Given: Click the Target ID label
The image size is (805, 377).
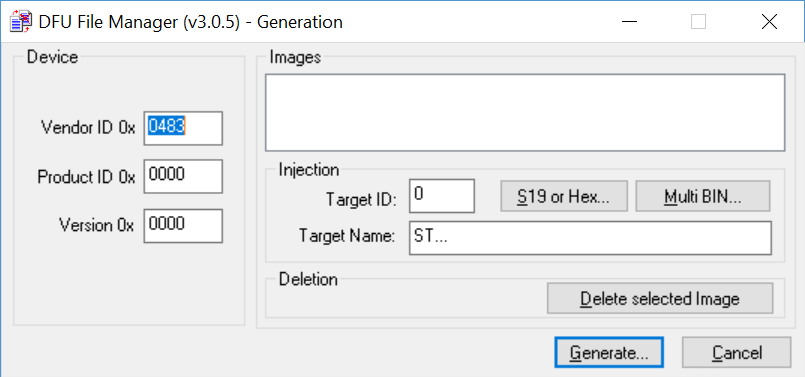Looking at the screenshot, I should 361,200.
